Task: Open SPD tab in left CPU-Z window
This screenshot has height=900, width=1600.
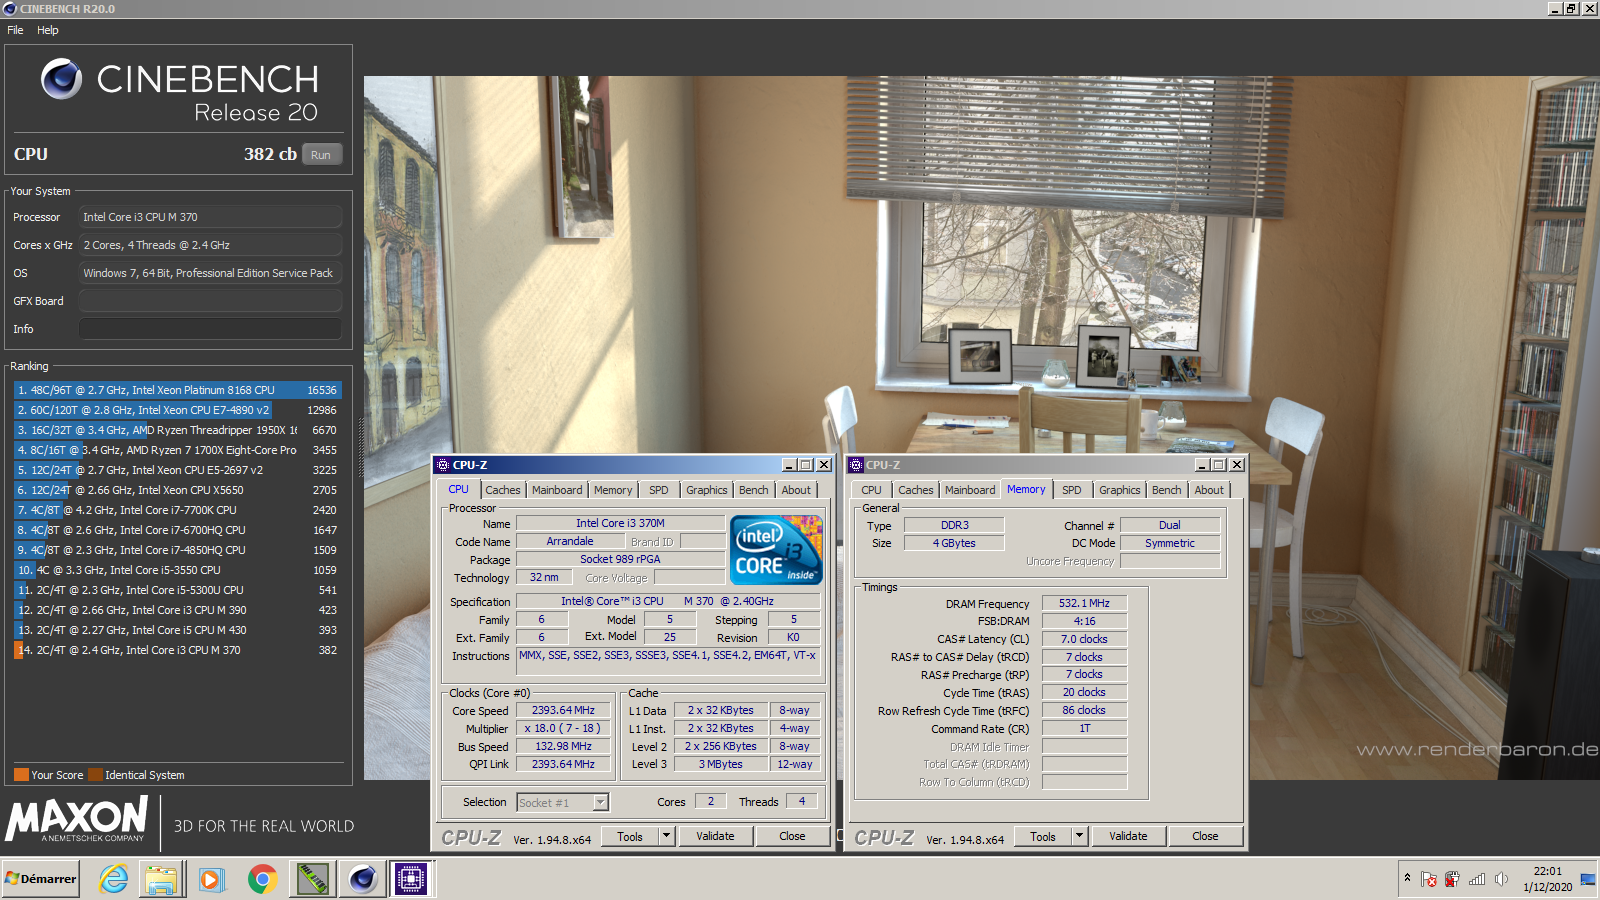Action: (x=659, y=490)
